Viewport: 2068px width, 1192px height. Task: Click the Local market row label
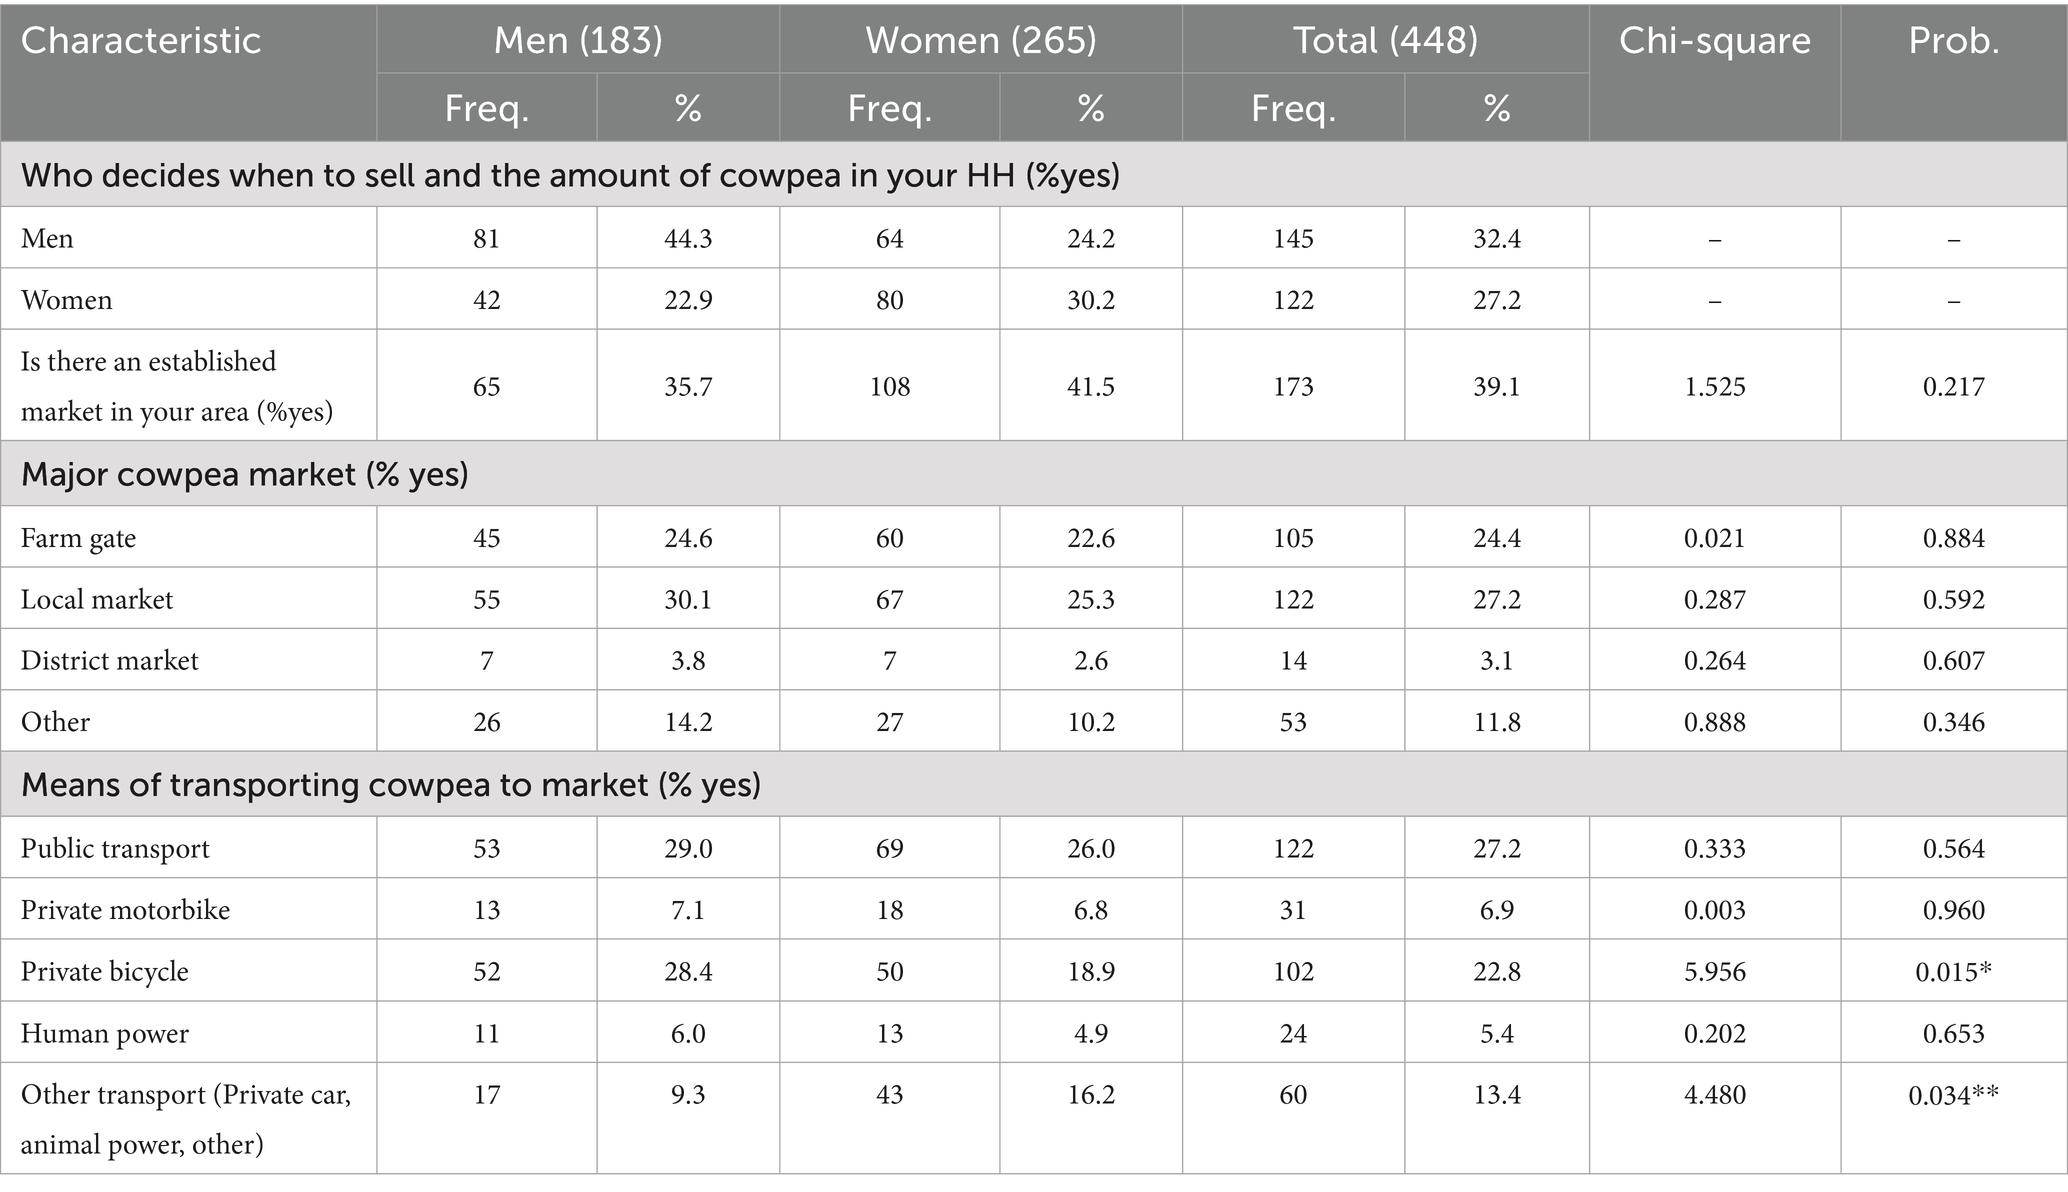[97, 599]
